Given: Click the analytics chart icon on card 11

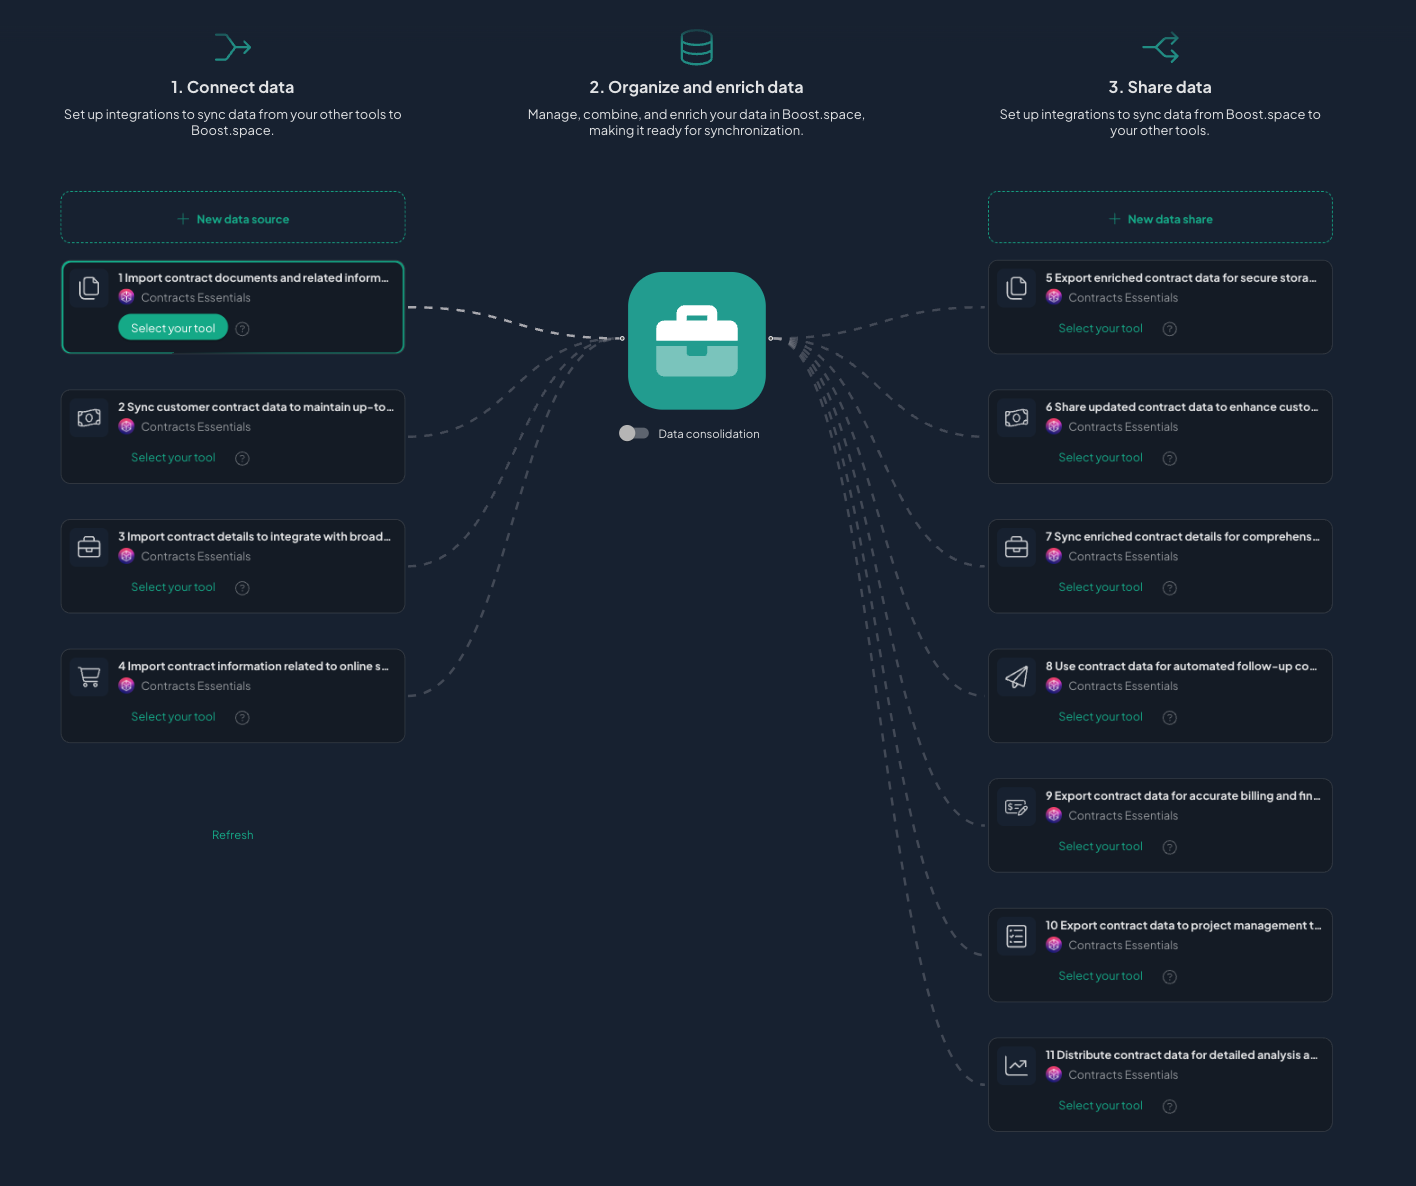Looking at the screenshot, I should point(1016,1066).
